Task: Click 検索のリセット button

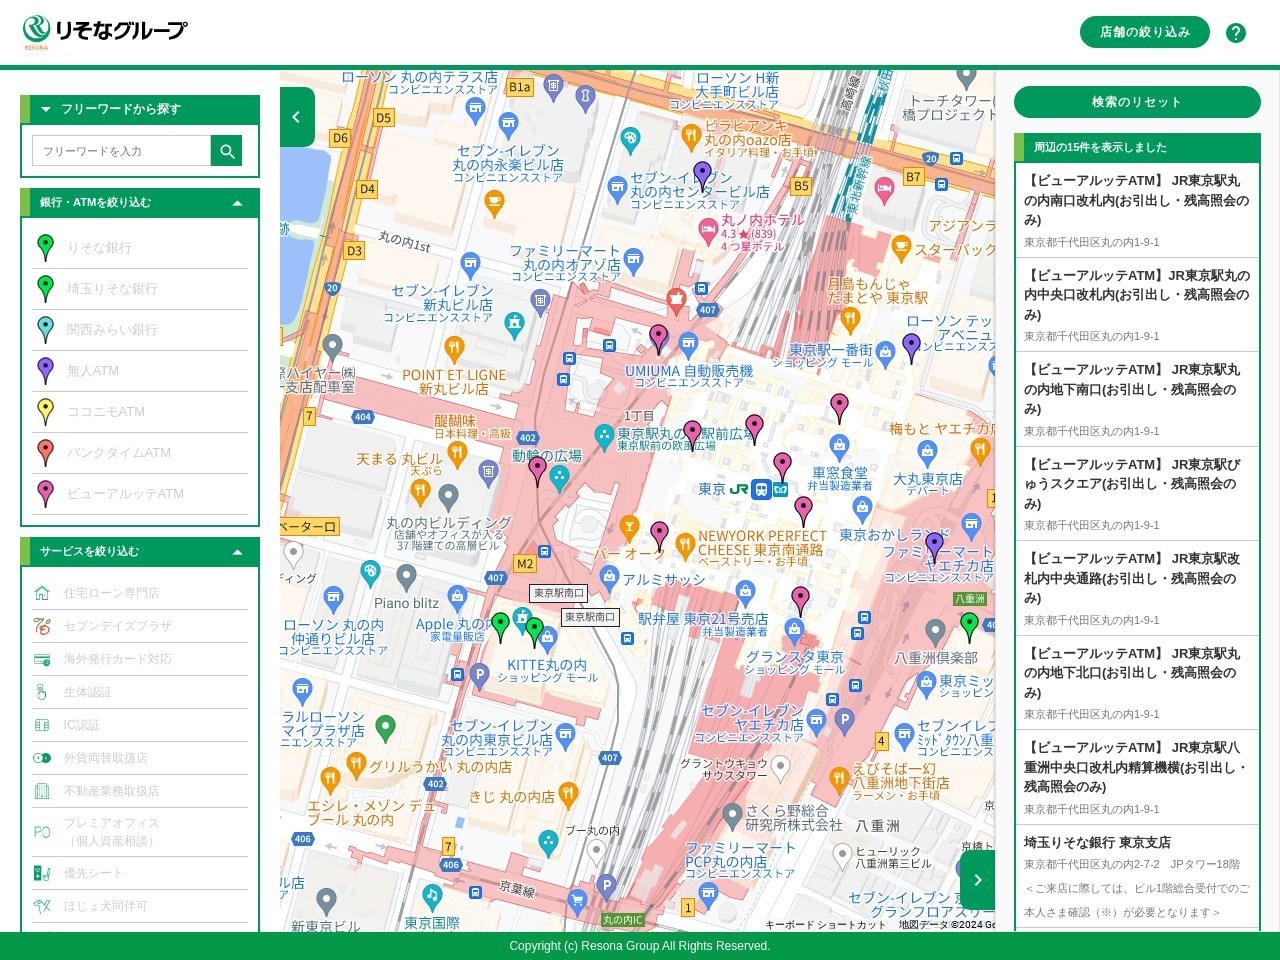Action: pos(1137,102)
